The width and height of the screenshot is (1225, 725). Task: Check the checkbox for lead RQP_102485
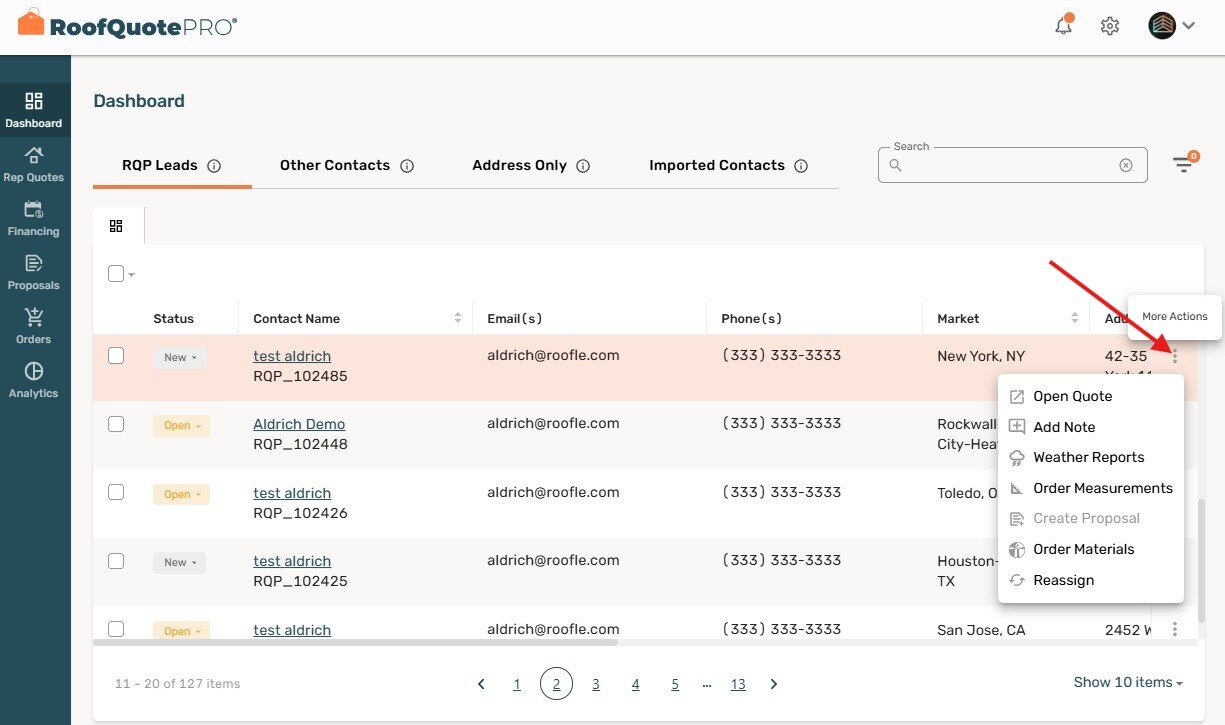(115, 355)
